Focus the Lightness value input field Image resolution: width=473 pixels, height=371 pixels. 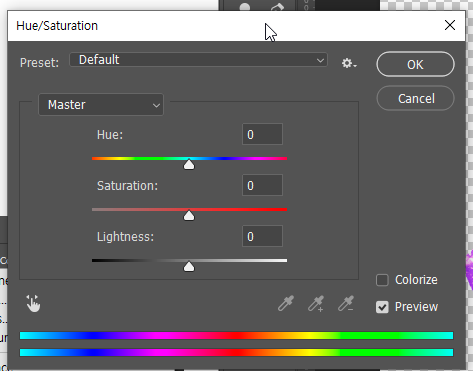pyautogui.click(x=262, y=236)
